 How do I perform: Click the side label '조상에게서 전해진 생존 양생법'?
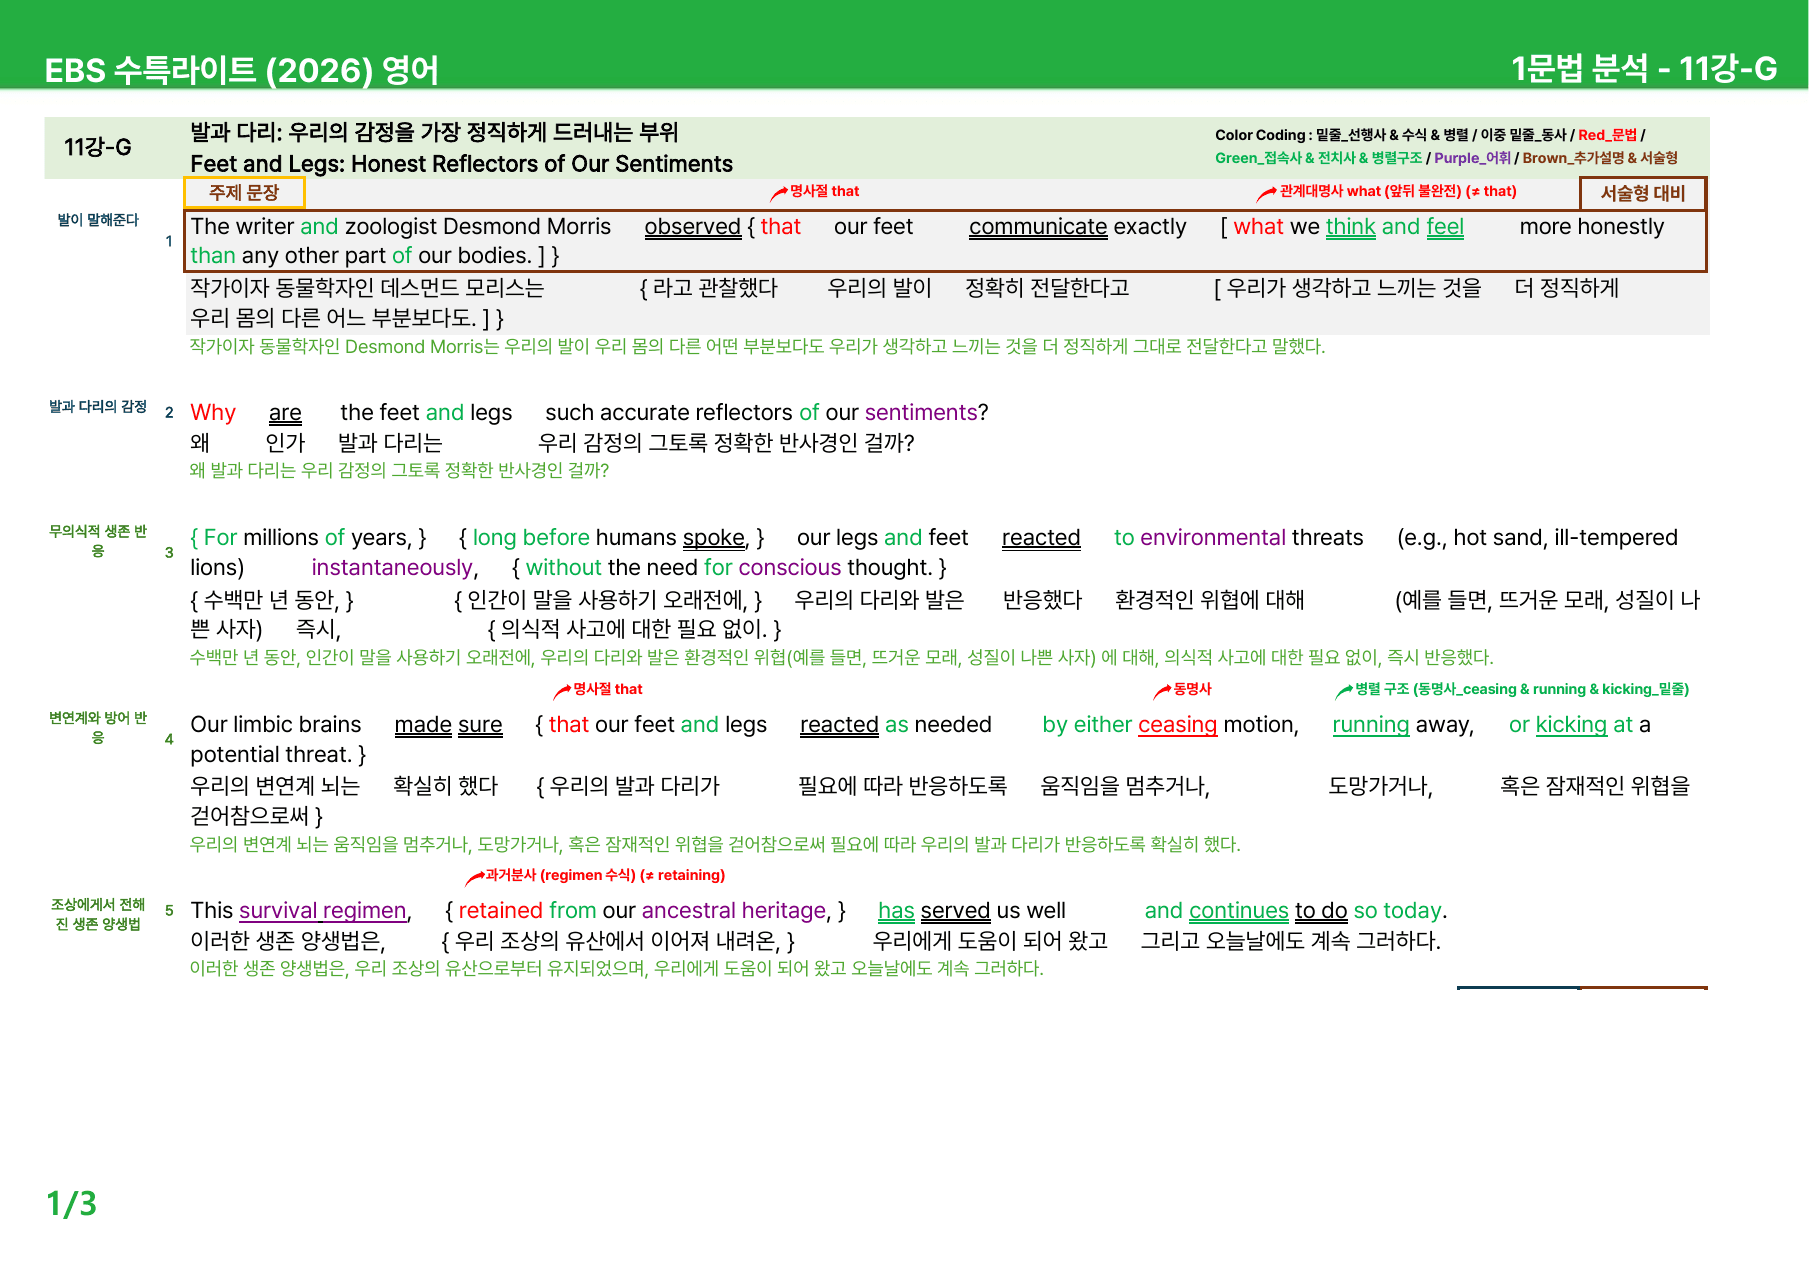click(98, 914)
